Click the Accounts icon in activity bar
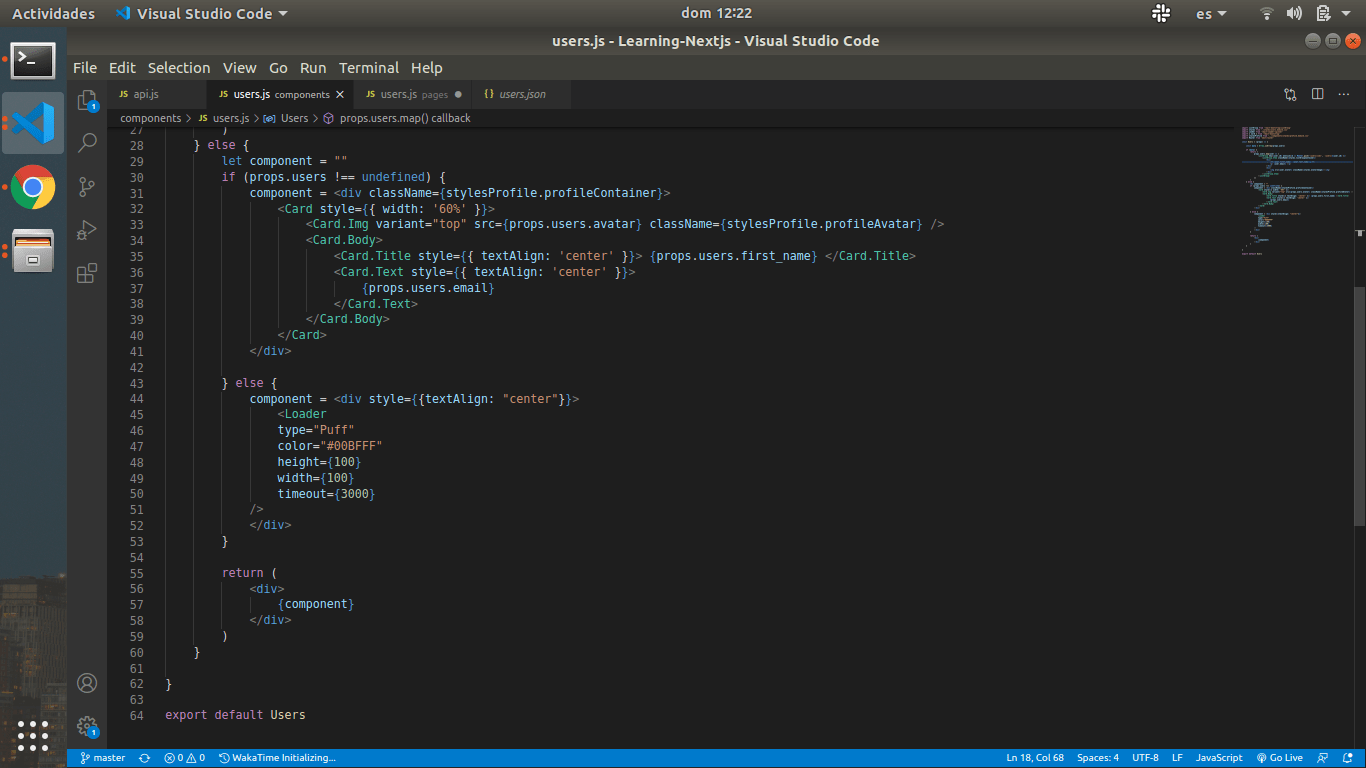 coord(87,684)
